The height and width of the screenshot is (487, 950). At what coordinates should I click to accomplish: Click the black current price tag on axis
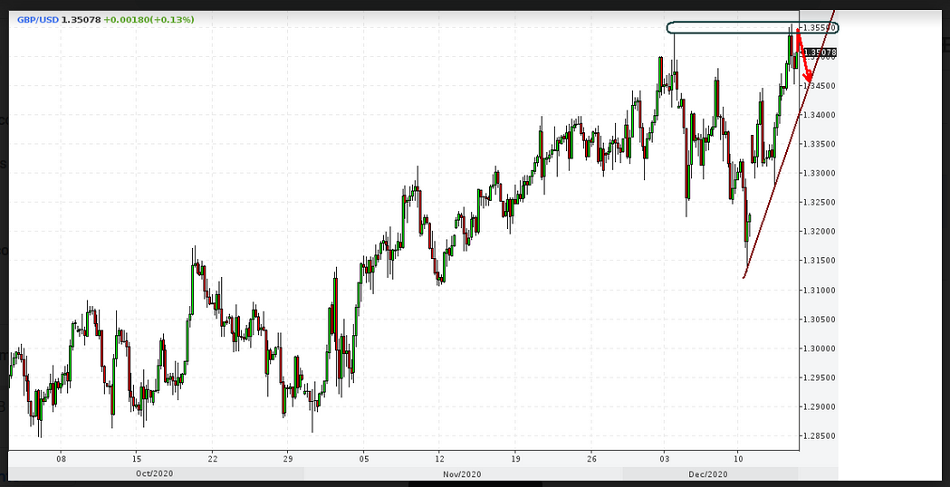(x=820, y=52)
